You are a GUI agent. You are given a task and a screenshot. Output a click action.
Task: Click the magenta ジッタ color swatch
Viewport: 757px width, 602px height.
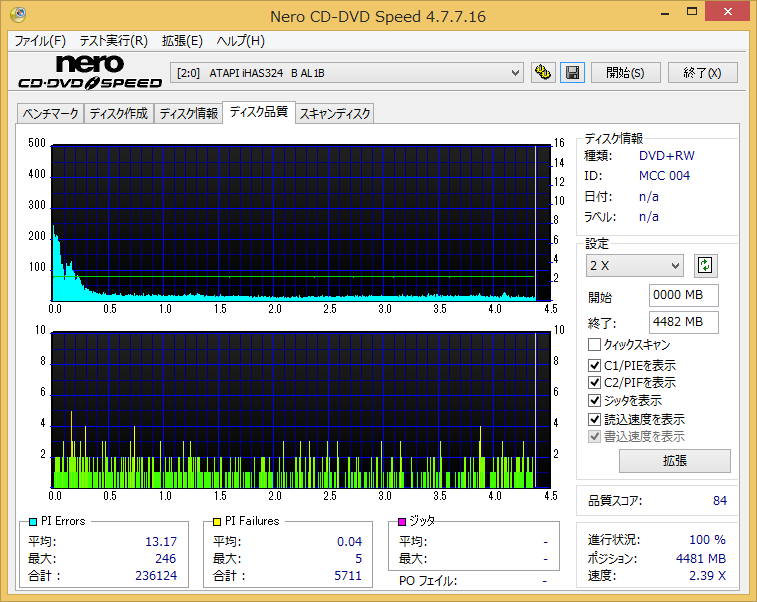[402, 521]
